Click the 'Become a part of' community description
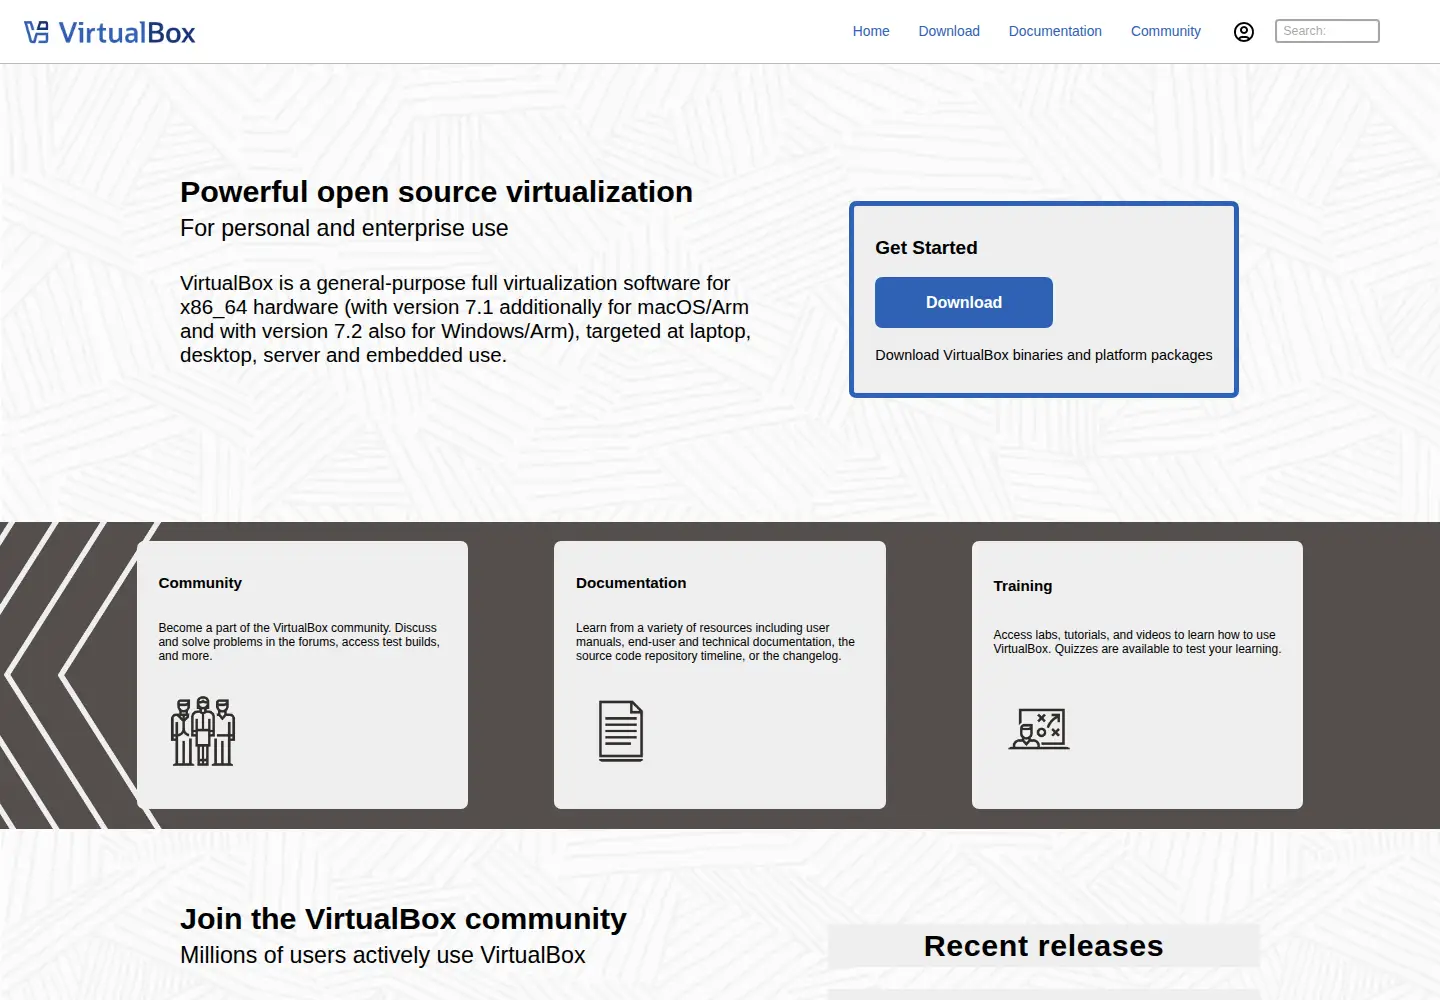Viewport: 1440px width, 1000px height. tap(299, 642)
